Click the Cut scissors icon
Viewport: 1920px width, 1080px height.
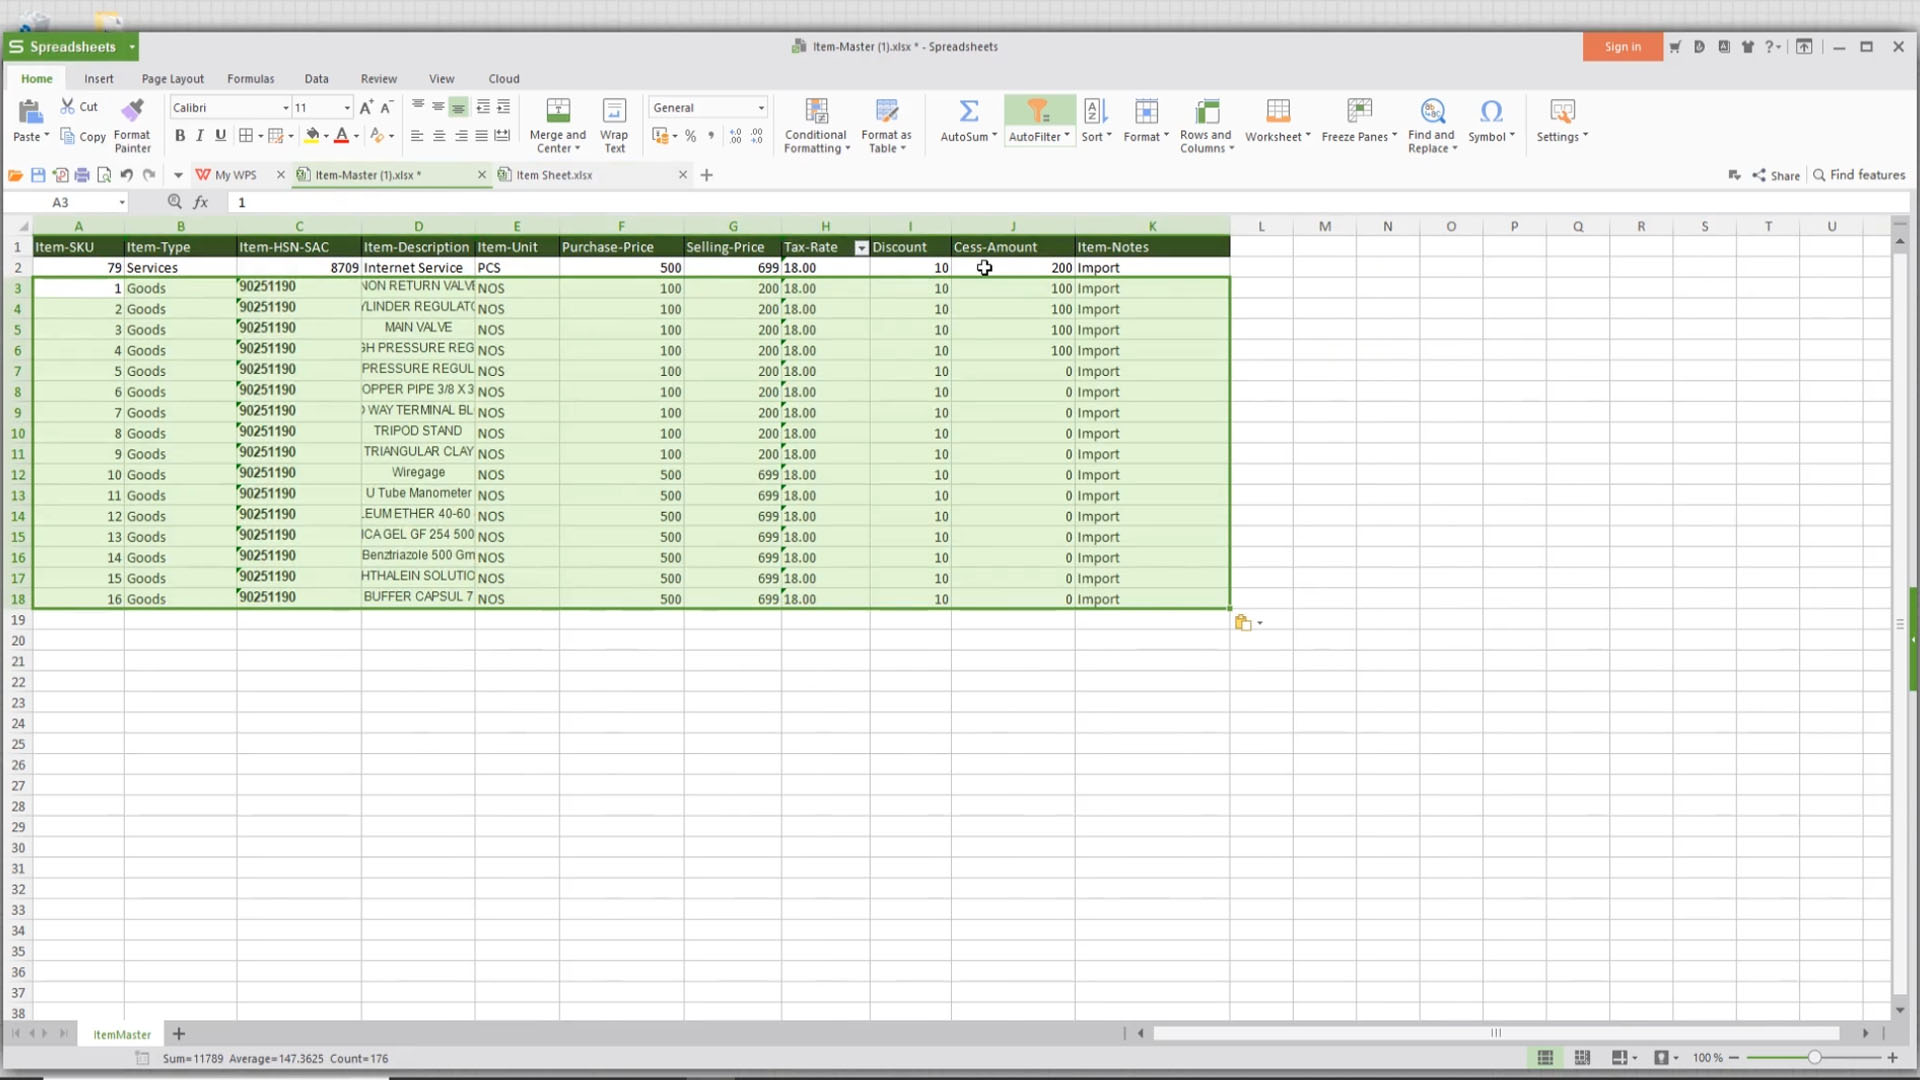pyautogui.click(x=68, y=106)
